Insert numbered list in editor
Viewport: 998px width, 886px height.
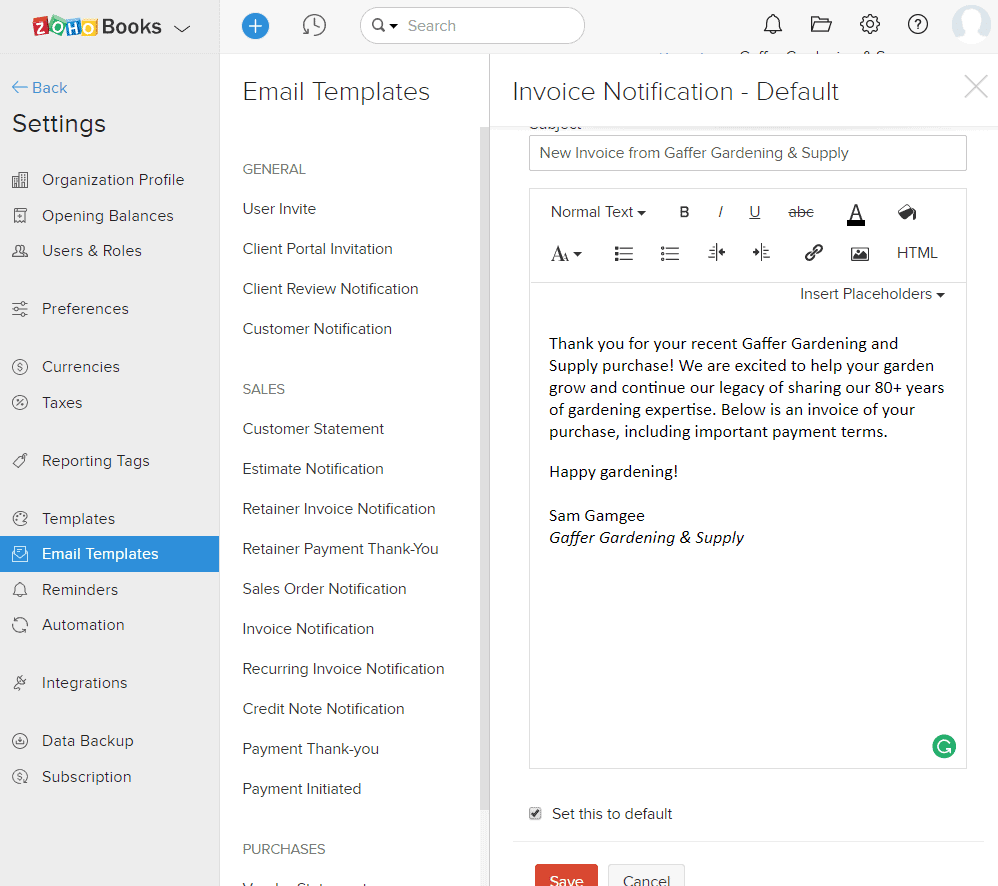624,253
